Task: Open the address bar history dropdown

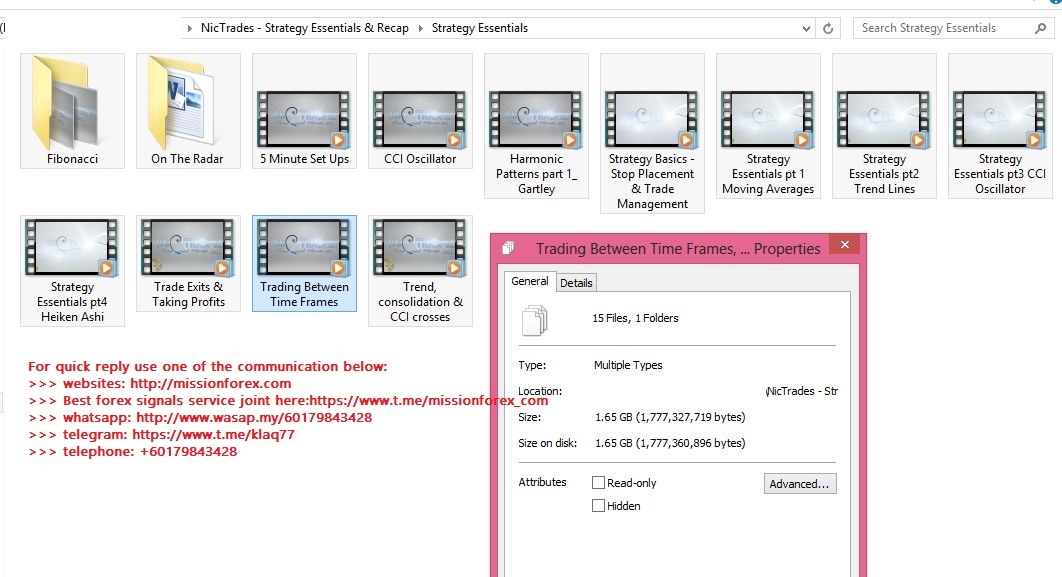Action: (x=806, y=28)
